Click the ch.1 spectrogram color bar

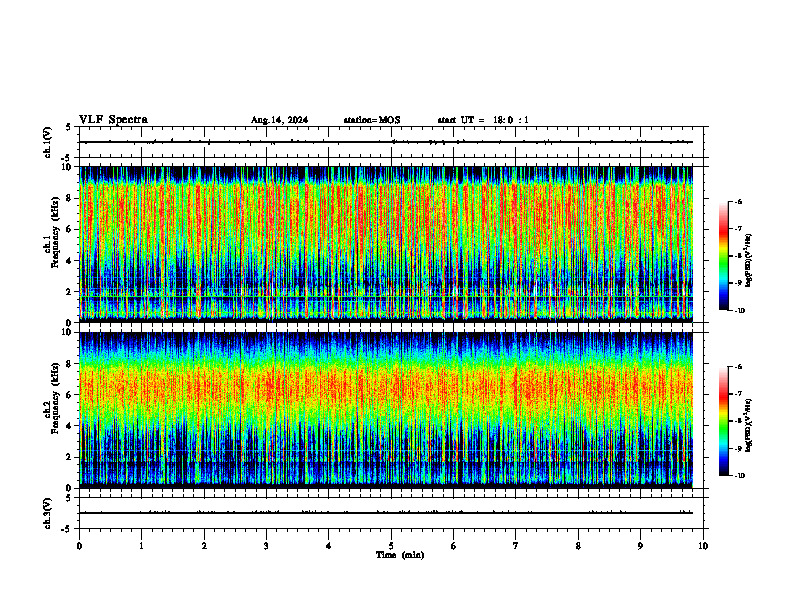(723, 256)
